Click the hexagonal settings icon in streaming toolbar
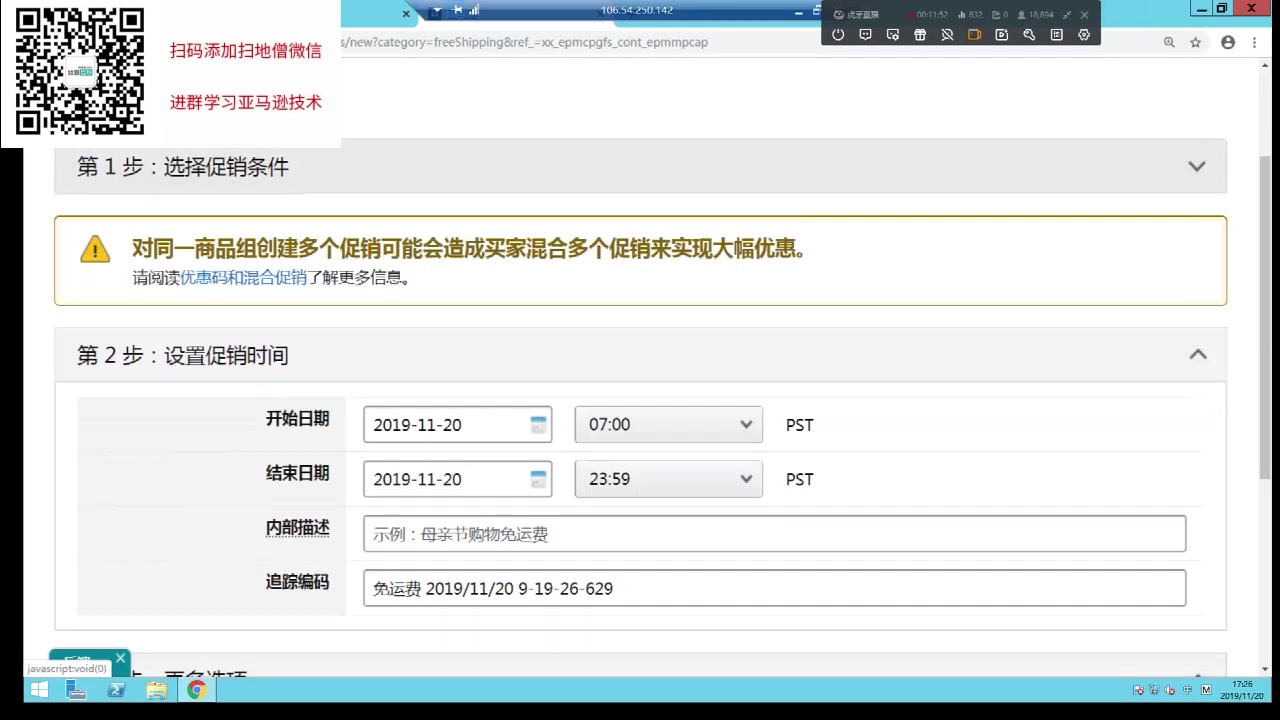The width and height of the screenshot is (1280, 720). point(1084,34)
